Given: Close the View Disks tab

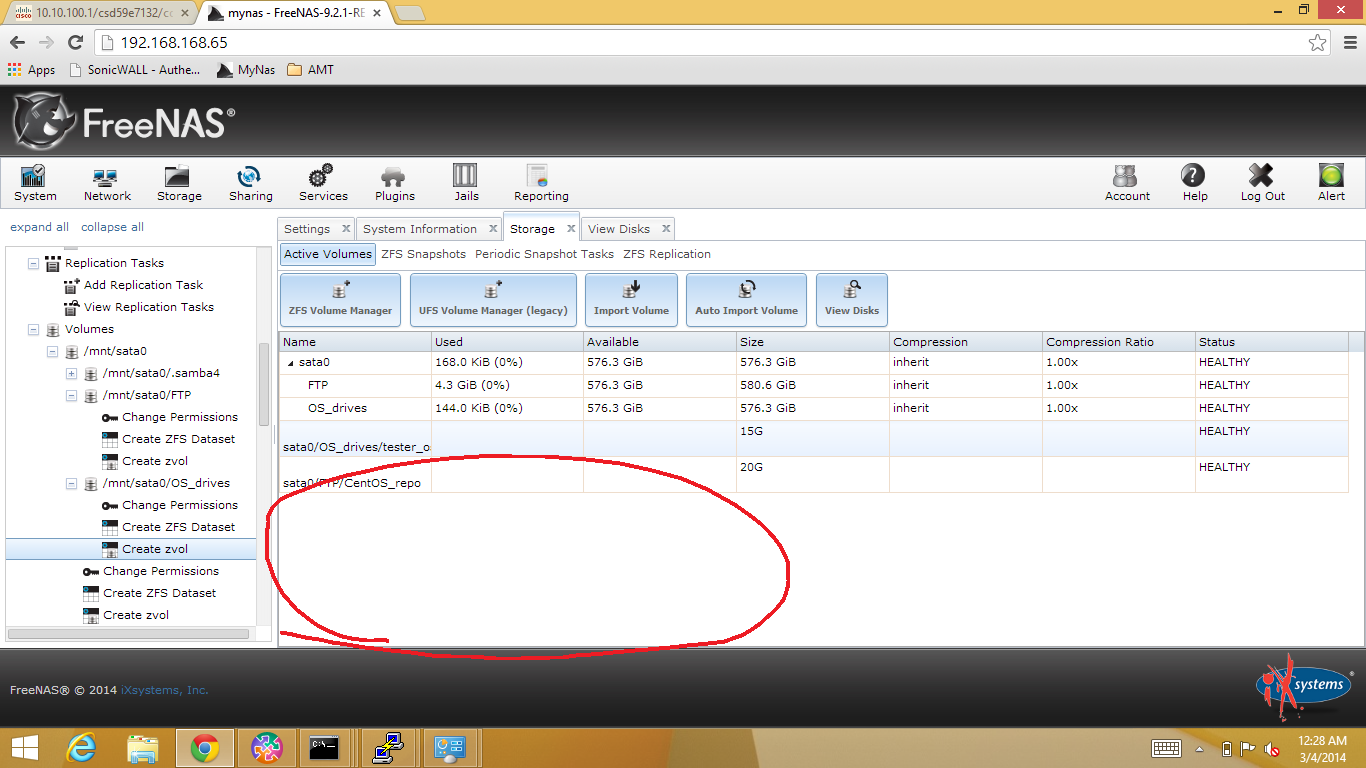Looking at the screenshot, I should click(666, 229).
